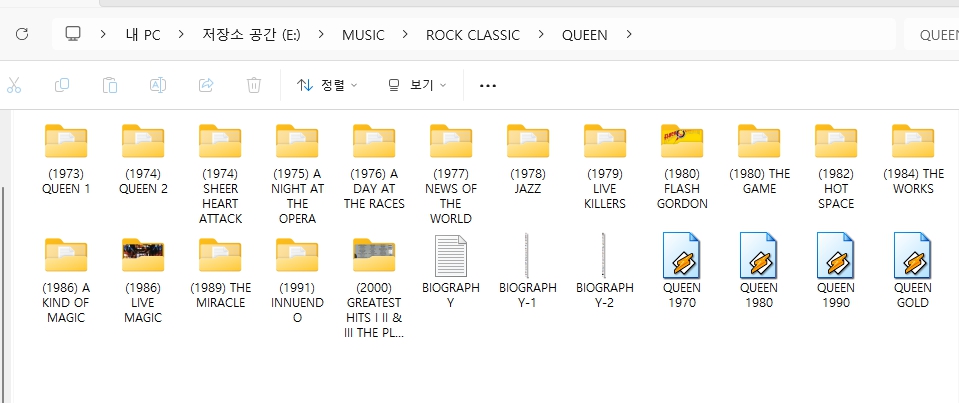
Task: Go to 저장소 공간 (E:) breadcrumb
Action: [251, 35]
